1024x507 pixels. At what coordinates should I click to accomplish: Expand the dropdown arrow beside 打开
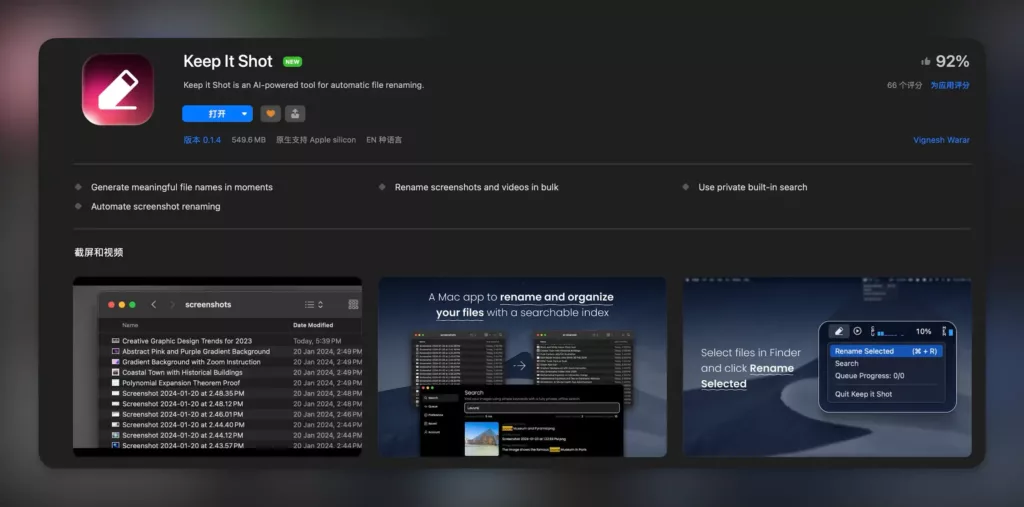[245, 114]
